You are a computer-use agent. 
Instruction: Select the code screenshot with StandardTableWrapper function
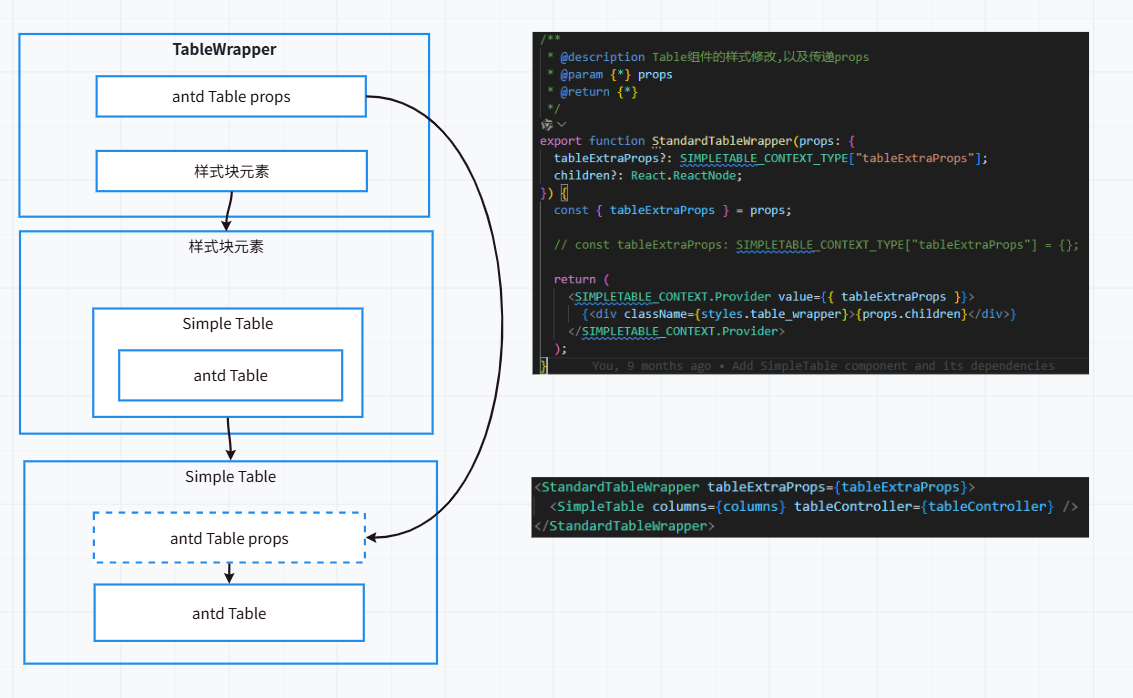(x=810, y=203)
